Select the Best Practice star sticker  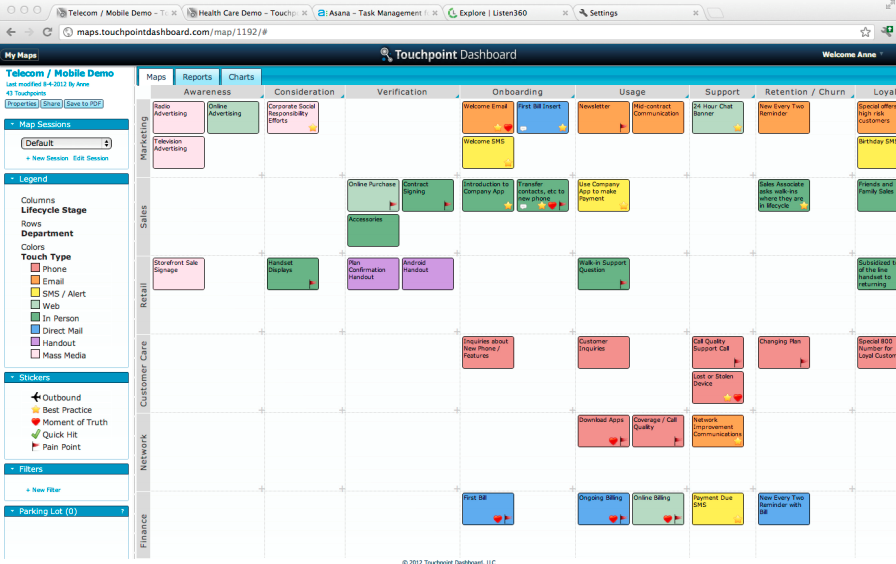(x=36, y=410)
